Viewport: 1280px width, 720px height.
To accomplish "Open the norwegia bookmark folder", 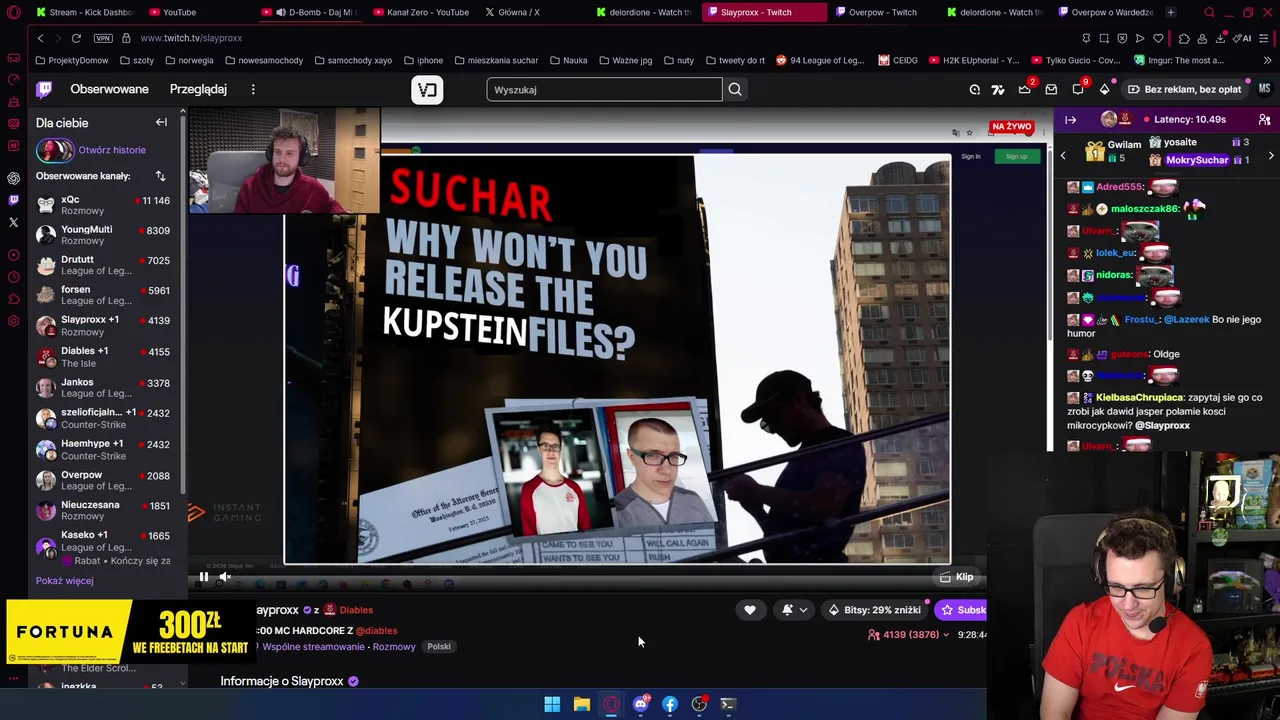I will [189, 60].
